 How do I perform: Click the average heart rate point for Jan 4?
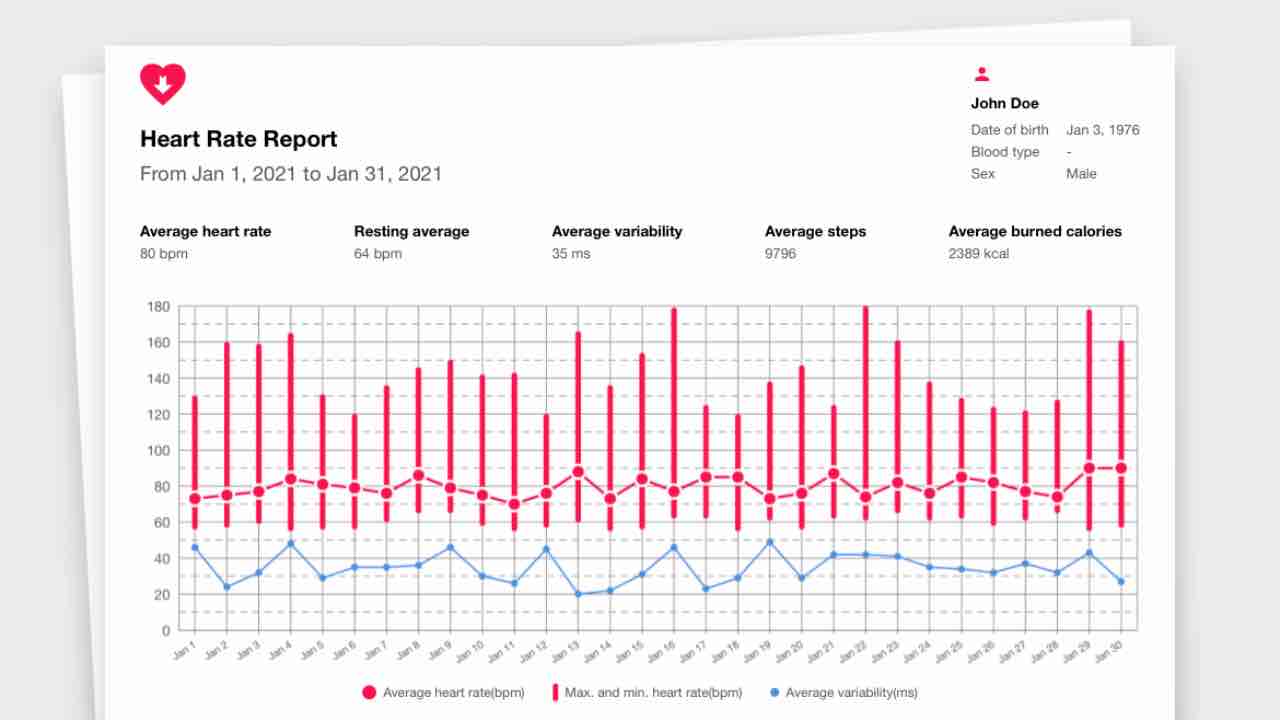291,479
